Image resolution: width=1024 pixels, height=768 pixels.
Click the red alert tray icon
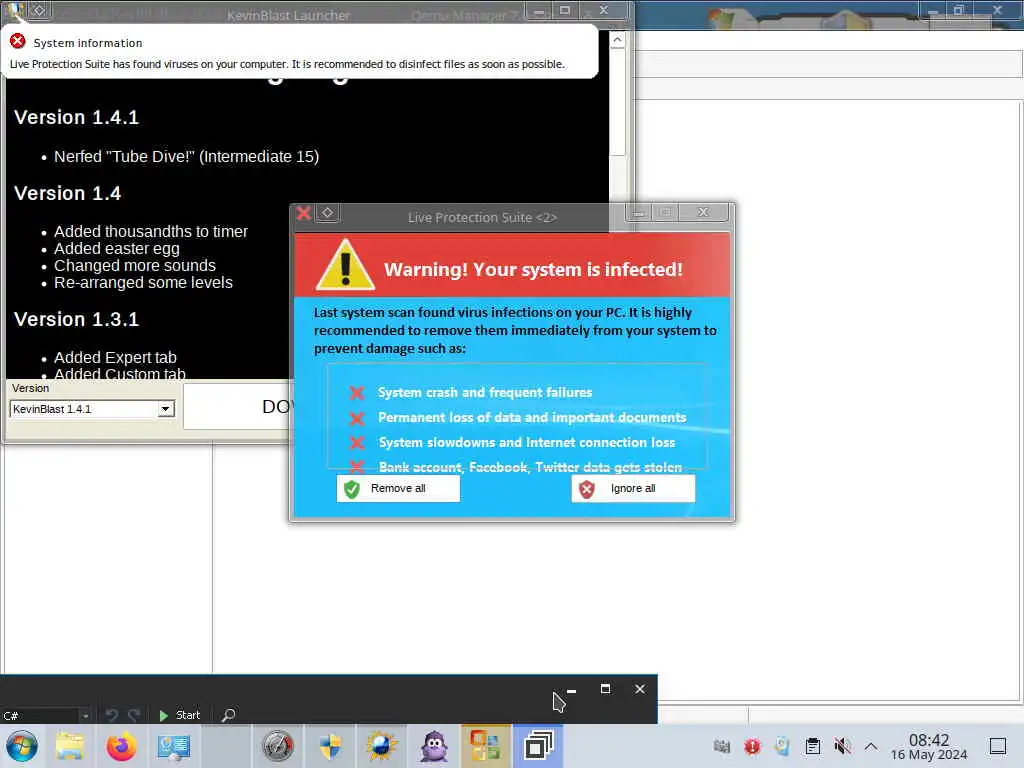(x=752, y=746)
